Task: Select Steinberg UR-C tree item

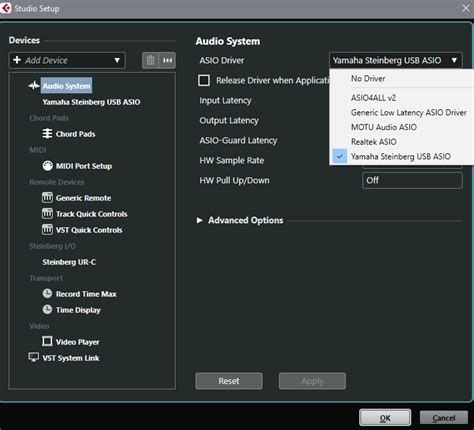Action: (69, 262)
